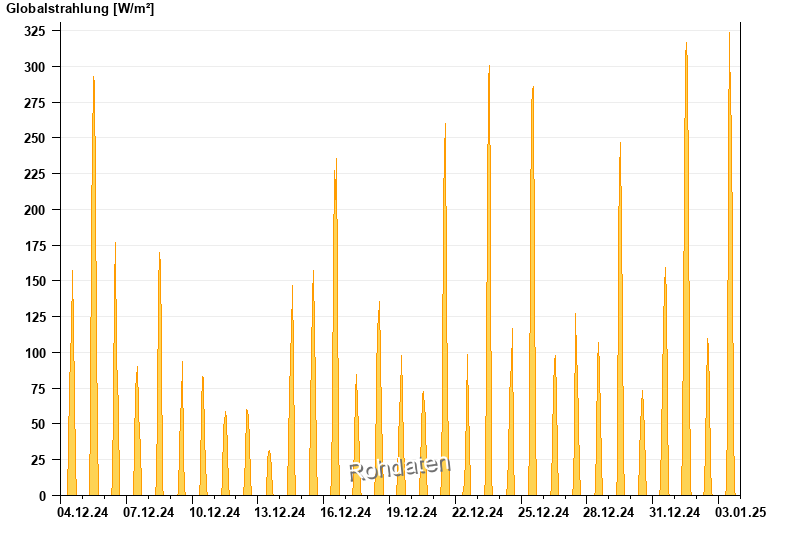Click the 22.12.24 date label
Image resolution: width=800 pixels, height=550 pixels.
(x=478, y=513)
